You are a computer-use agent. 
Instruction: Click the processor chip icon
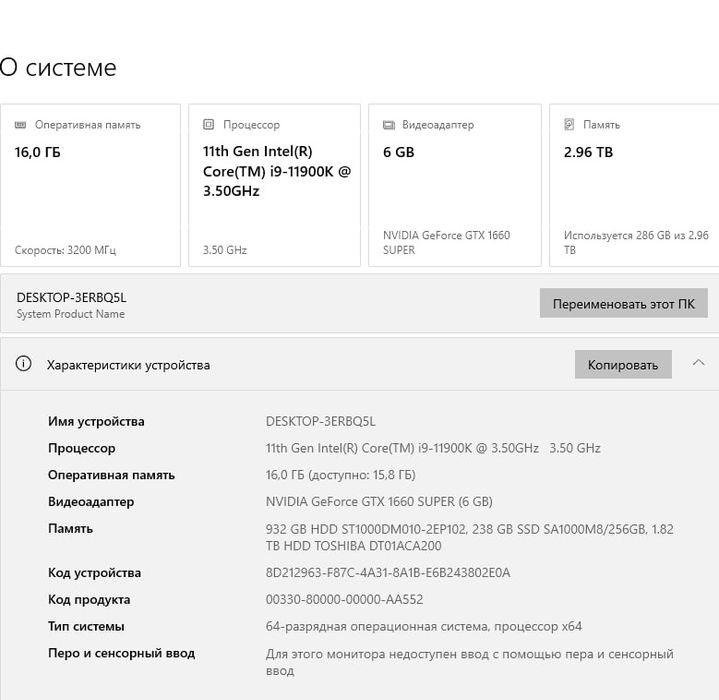coord(209,125)
